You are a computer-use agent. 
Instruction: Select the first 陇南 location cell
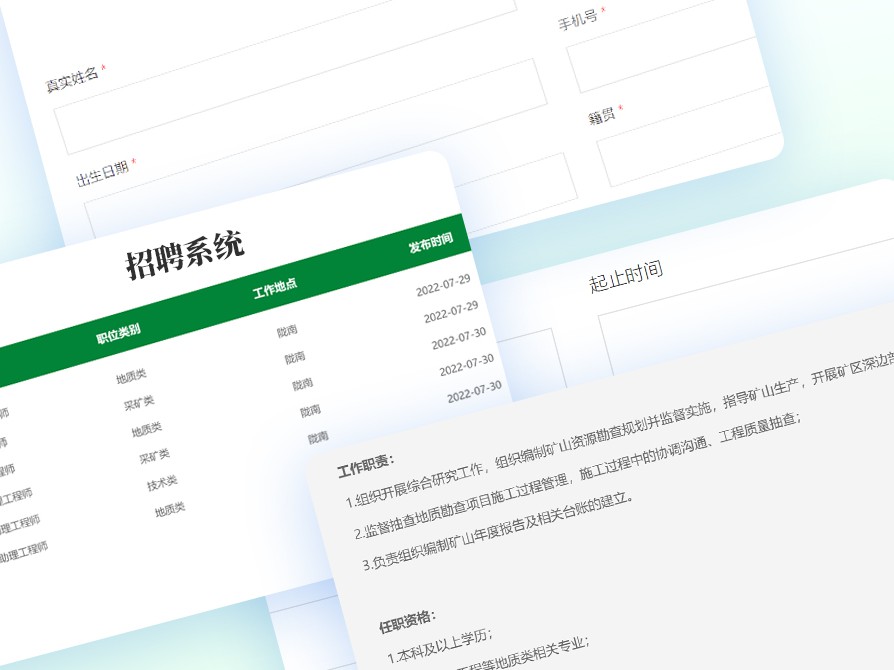click(x=287, y=331)
